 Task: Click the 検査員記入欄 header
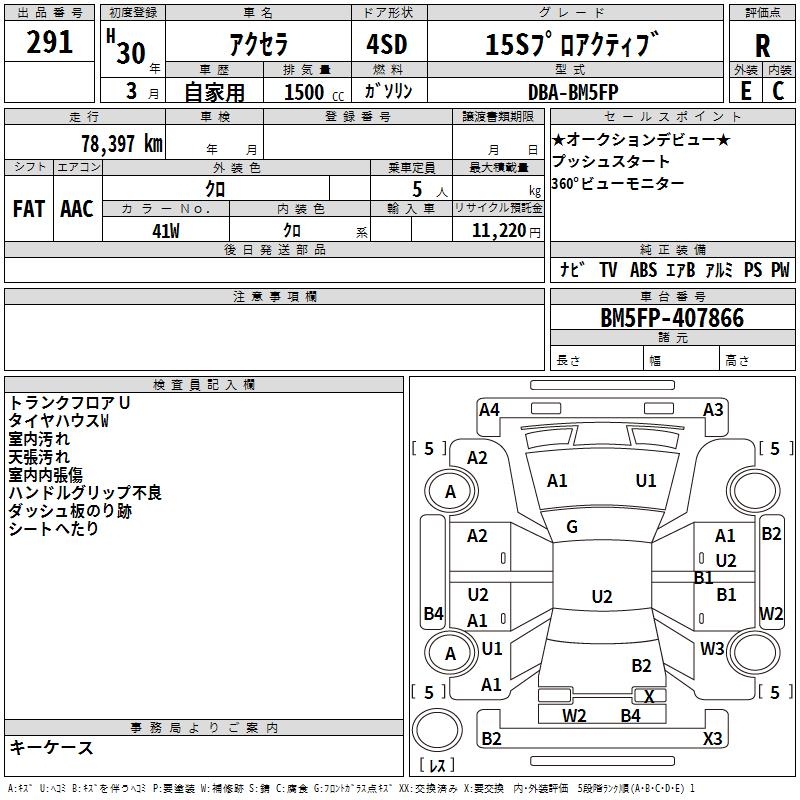(x=204, y=385)
